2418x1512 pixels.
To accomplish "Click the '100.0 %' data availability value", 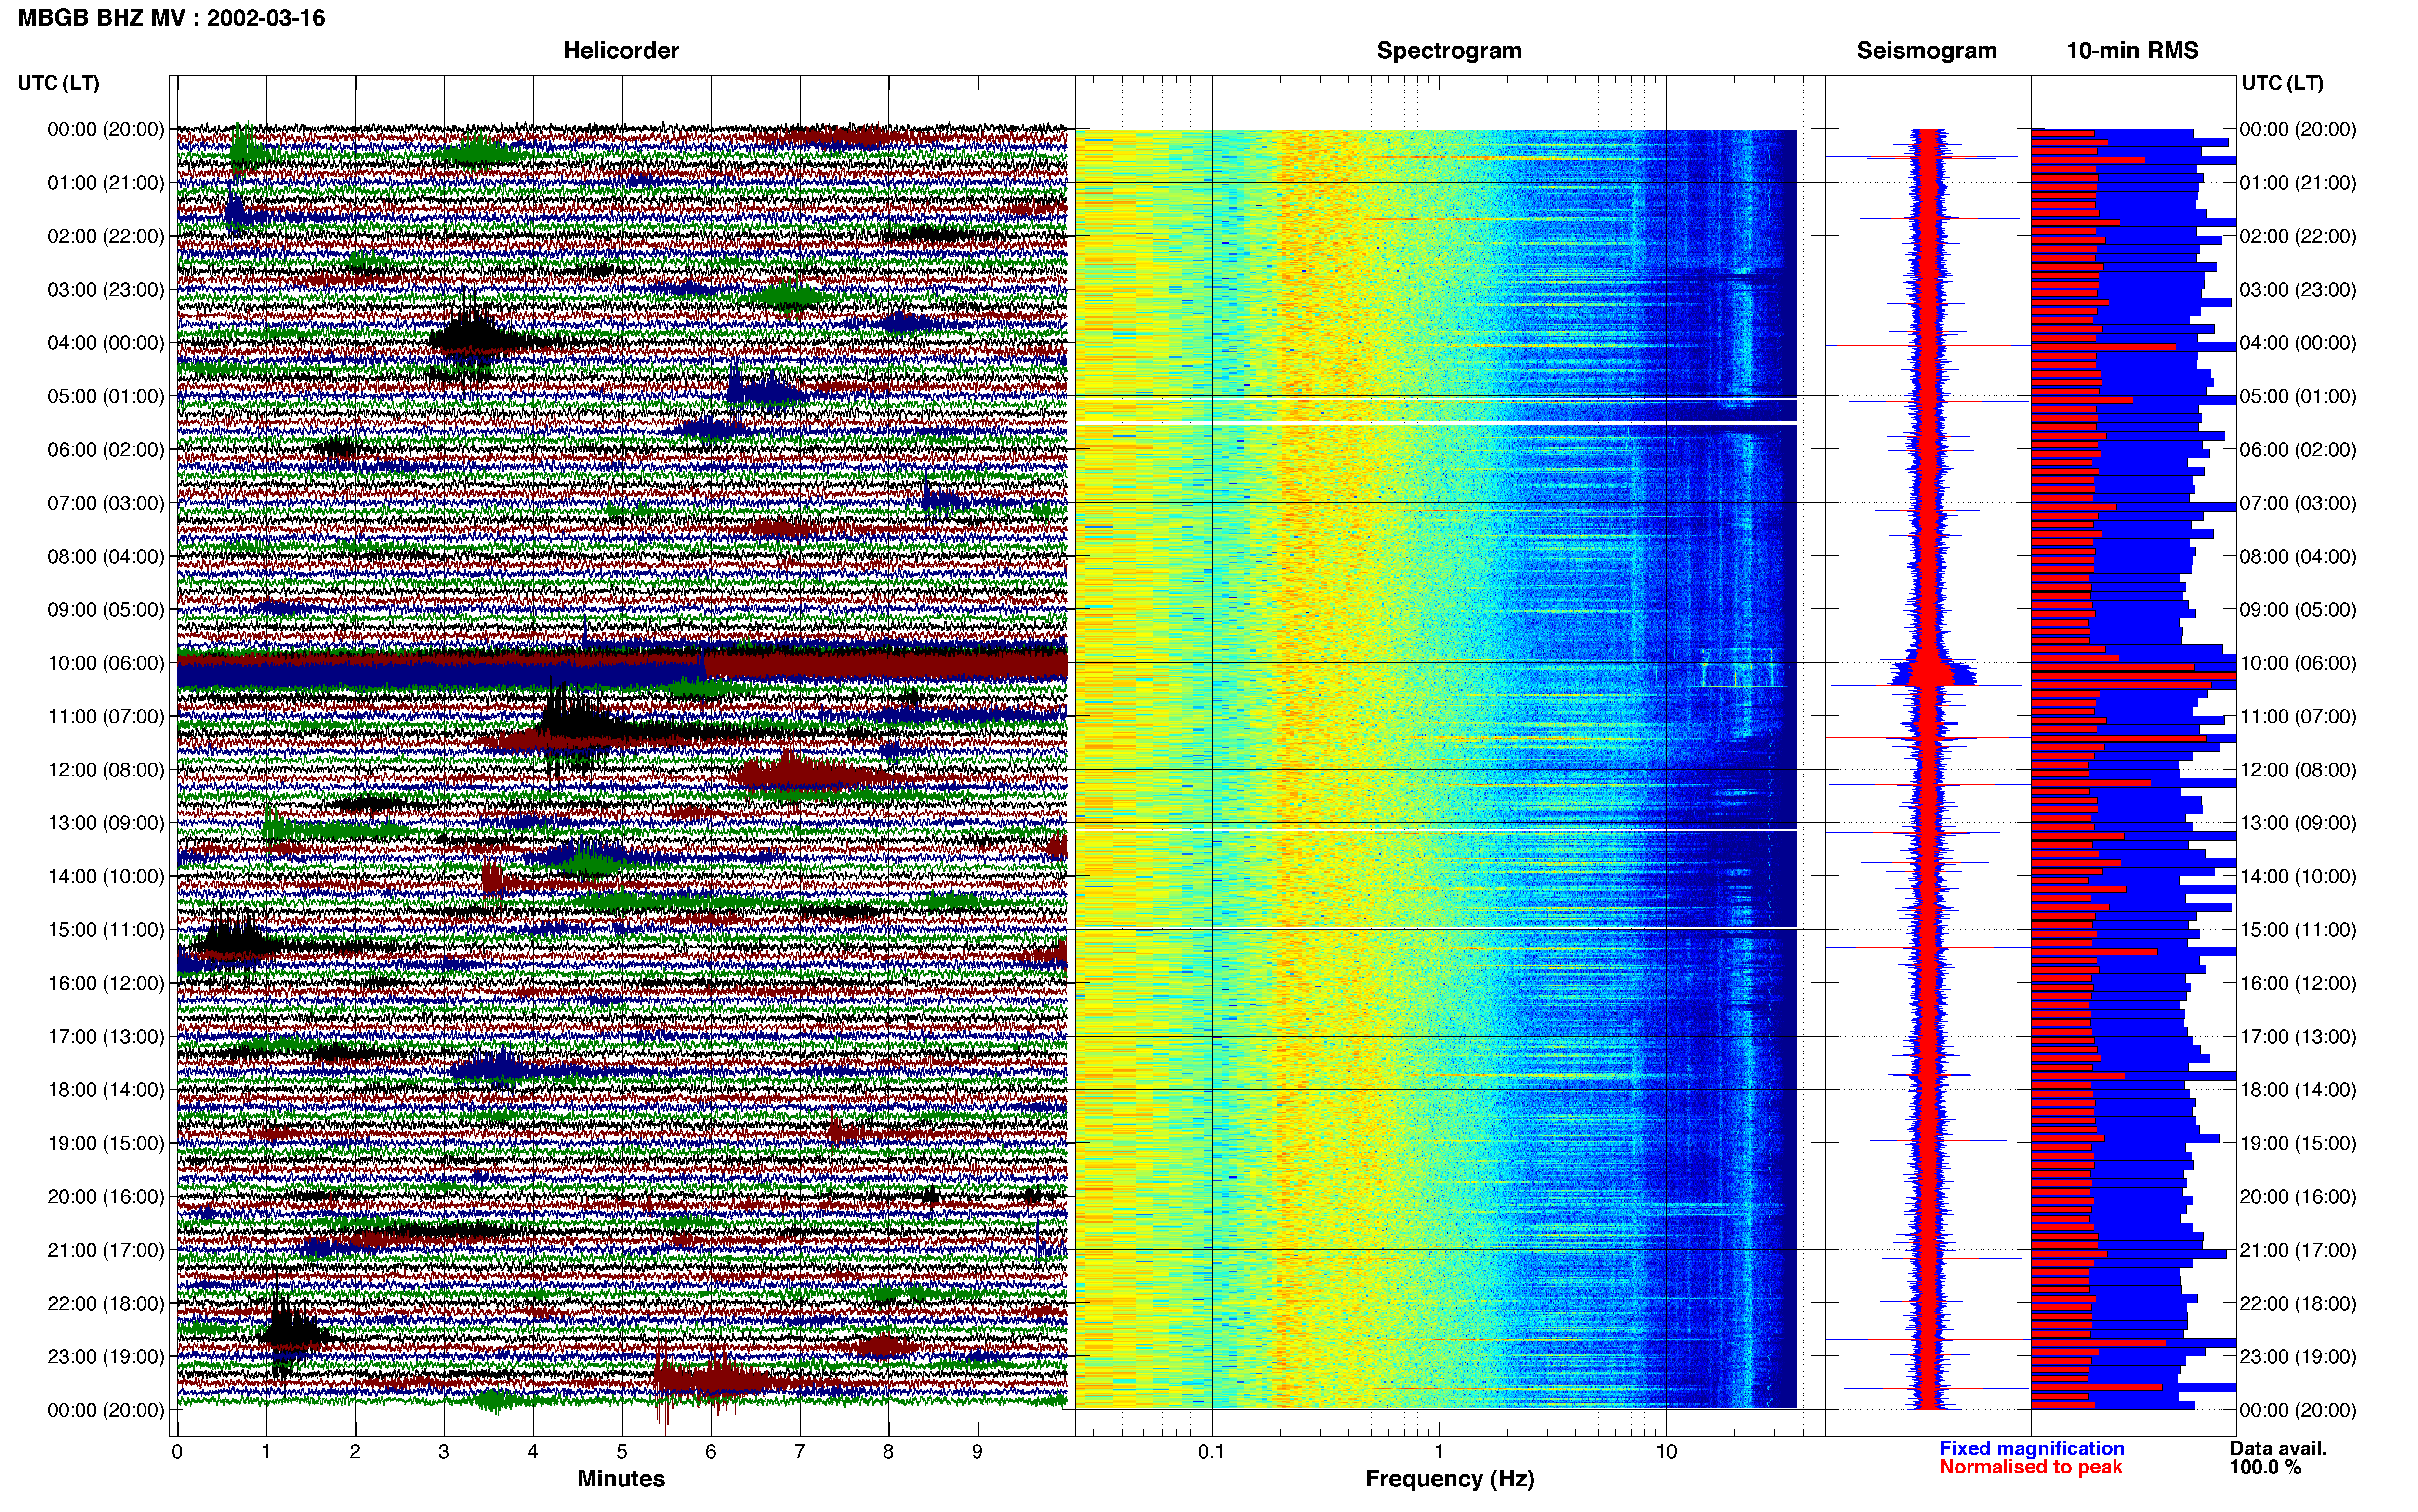I will (x=2265, y=1467).
